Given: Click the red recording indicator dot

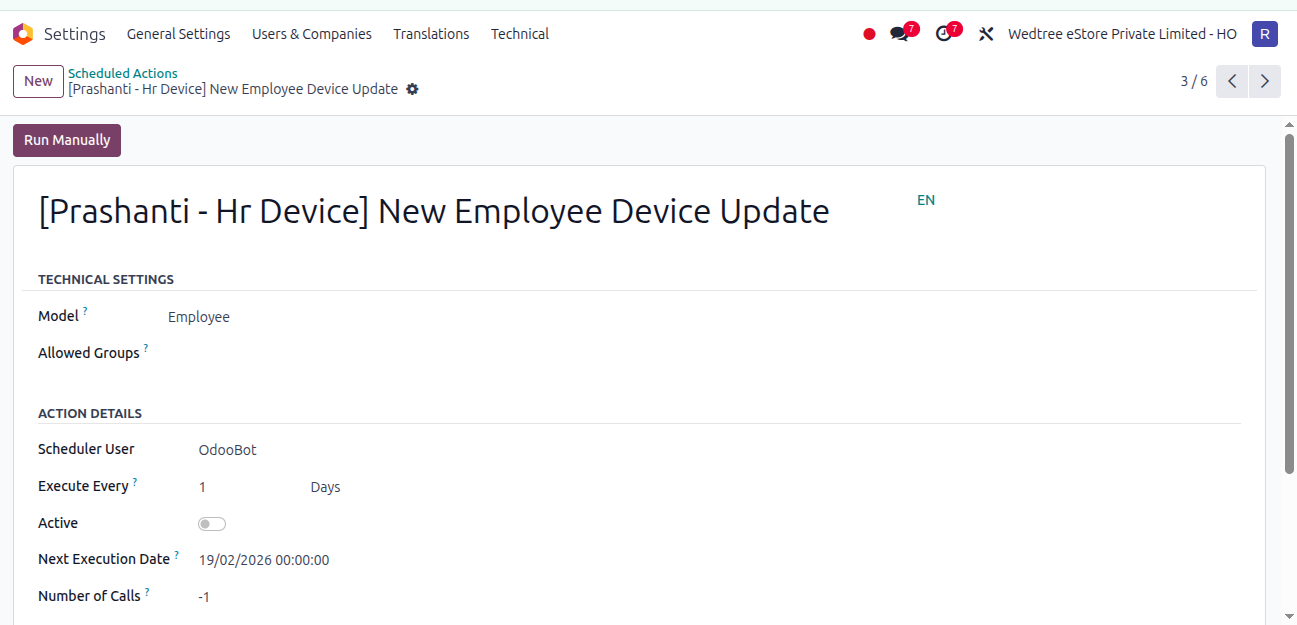Looking at the screenshot, I should click(869, 34).
